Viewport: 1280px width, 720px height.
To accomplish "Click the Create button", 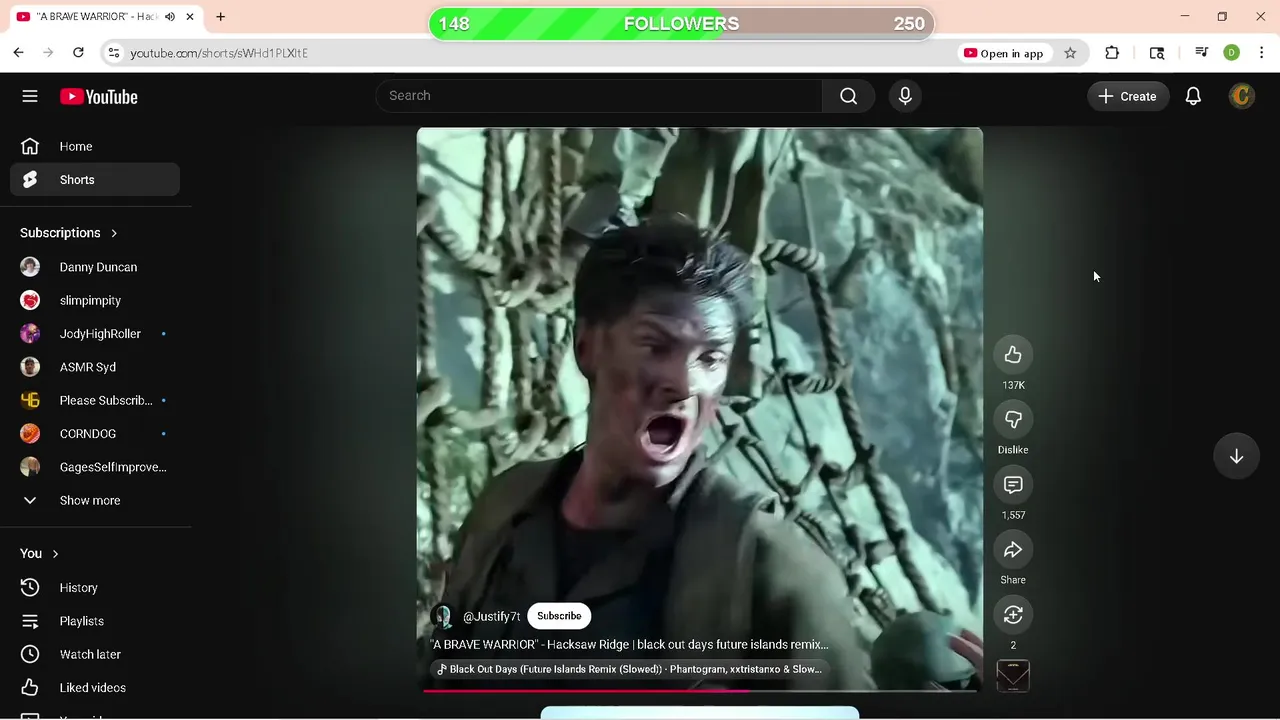I will 1128,96.
